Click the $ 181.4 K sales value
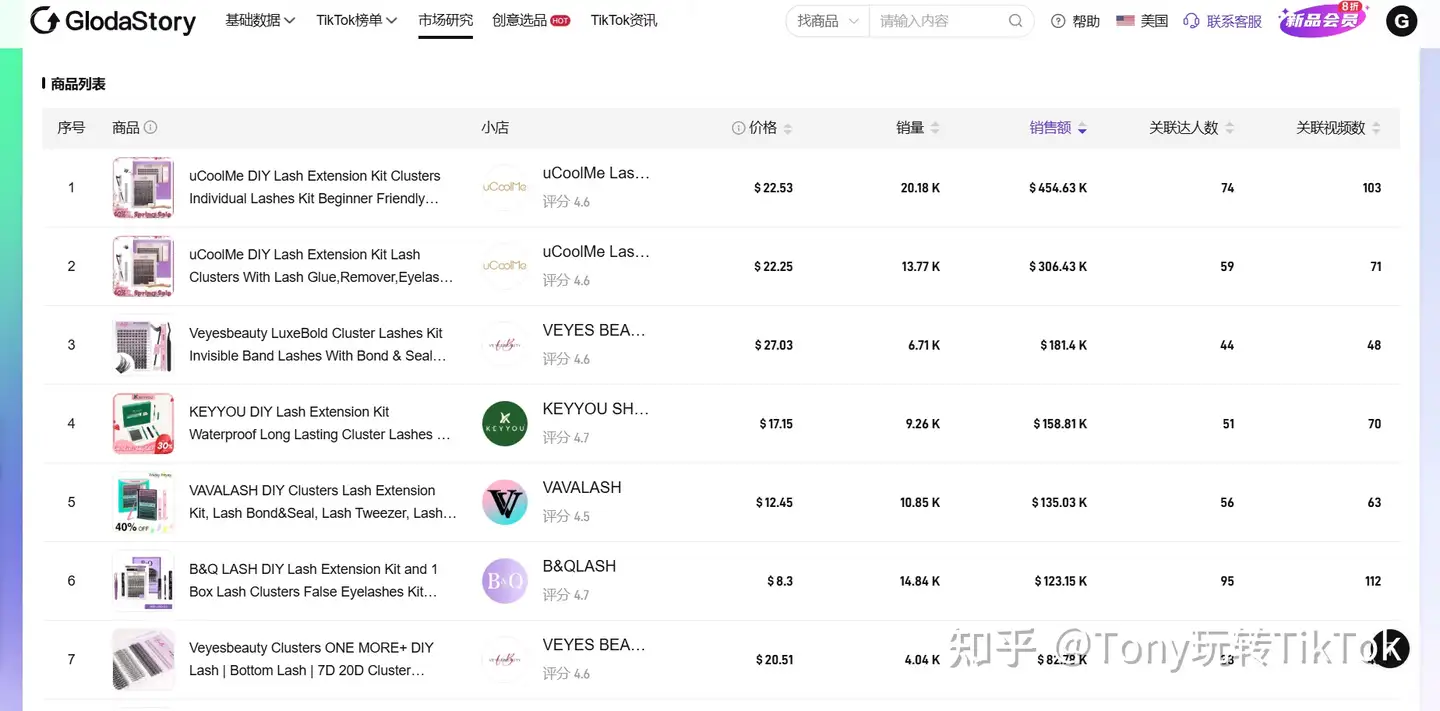The height and width of the screenshot is (711, 1440). click(1063, 346)
